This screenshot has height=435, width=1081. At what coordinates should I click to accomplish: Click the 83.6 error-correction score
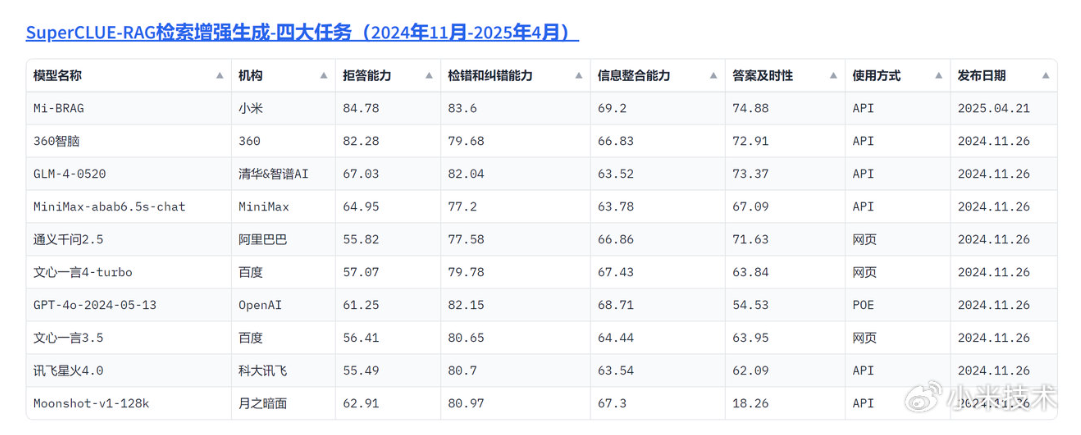tap(461, 108)
